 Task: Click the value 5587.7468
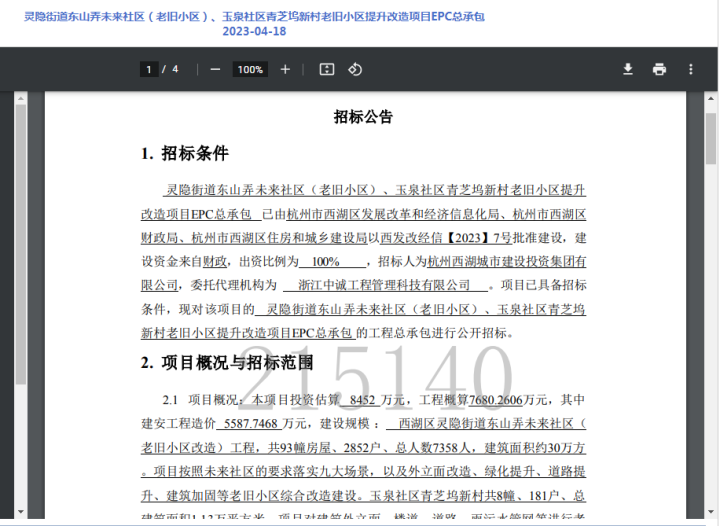(x=251, y=424)
